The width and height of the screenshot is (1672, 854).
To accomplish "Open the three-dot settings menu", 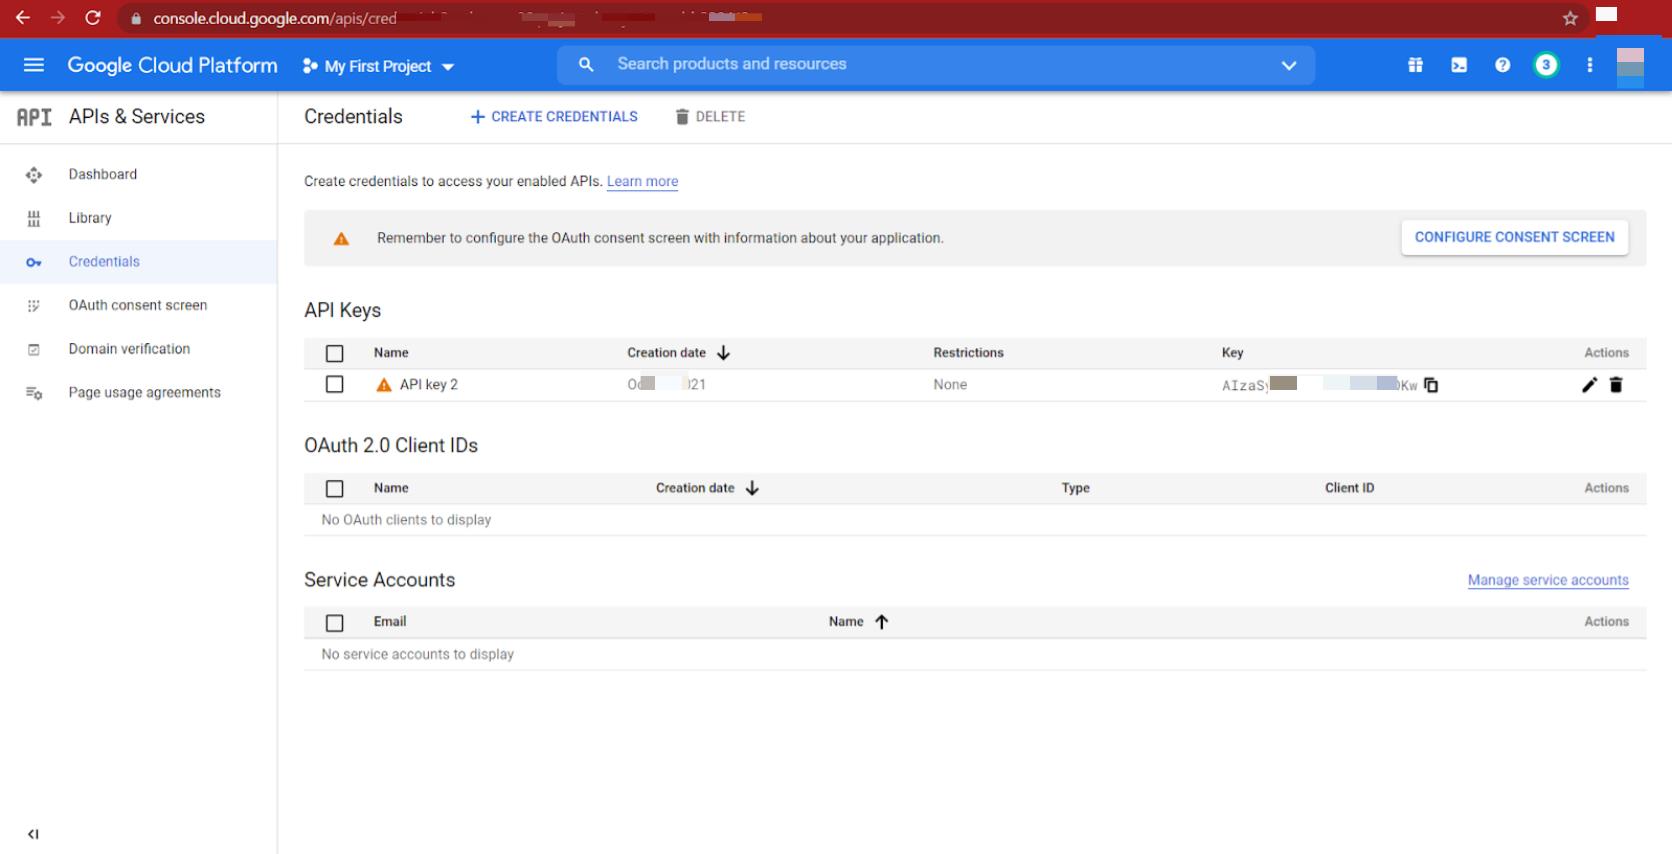I will tap(1589, 65).
